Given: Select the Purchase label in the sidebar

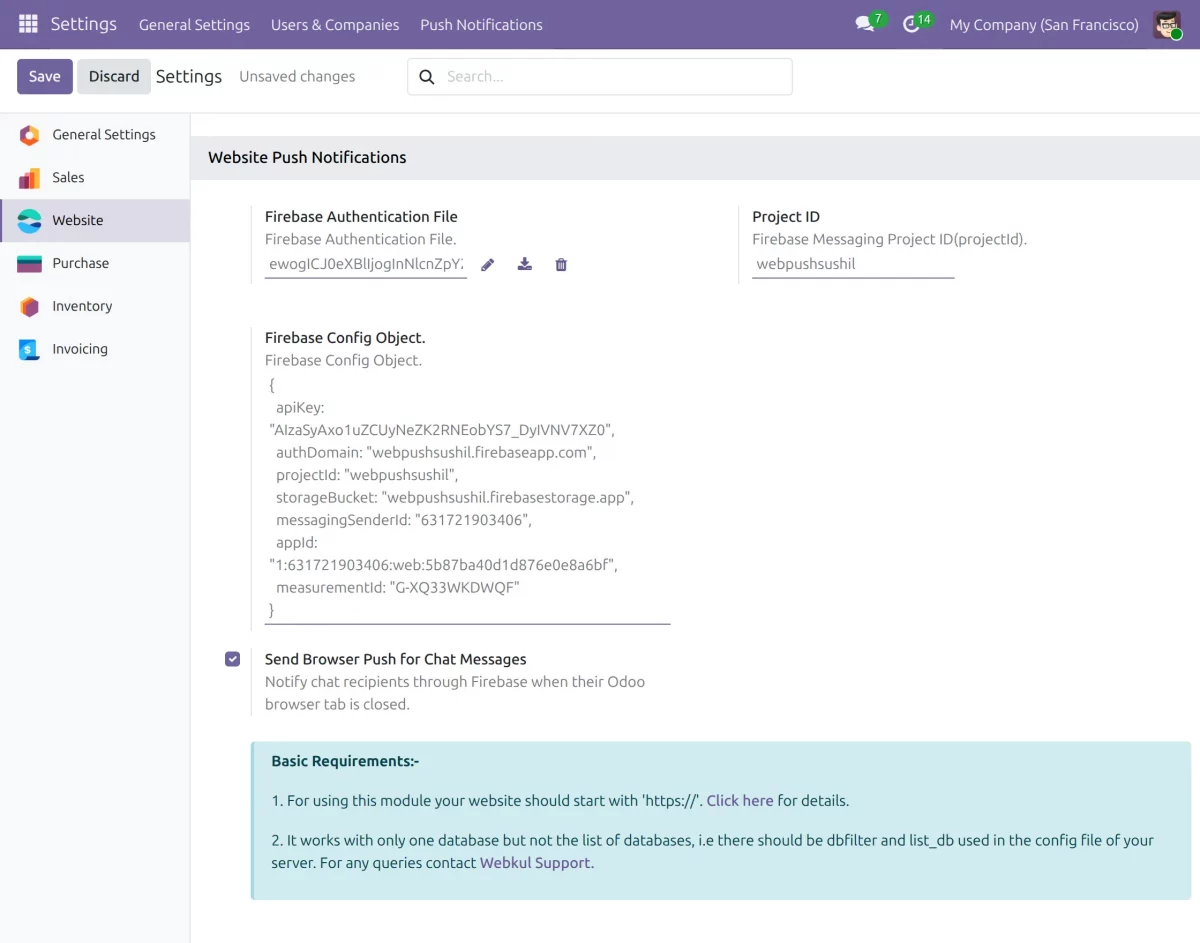Looking at the screenshot, I should pyautogui.click(x=81, y=264).
